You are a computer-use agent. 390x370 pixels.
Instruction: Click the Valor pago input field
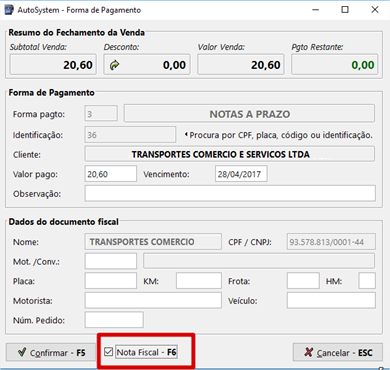pyautogui.click(x=111, y=174)
